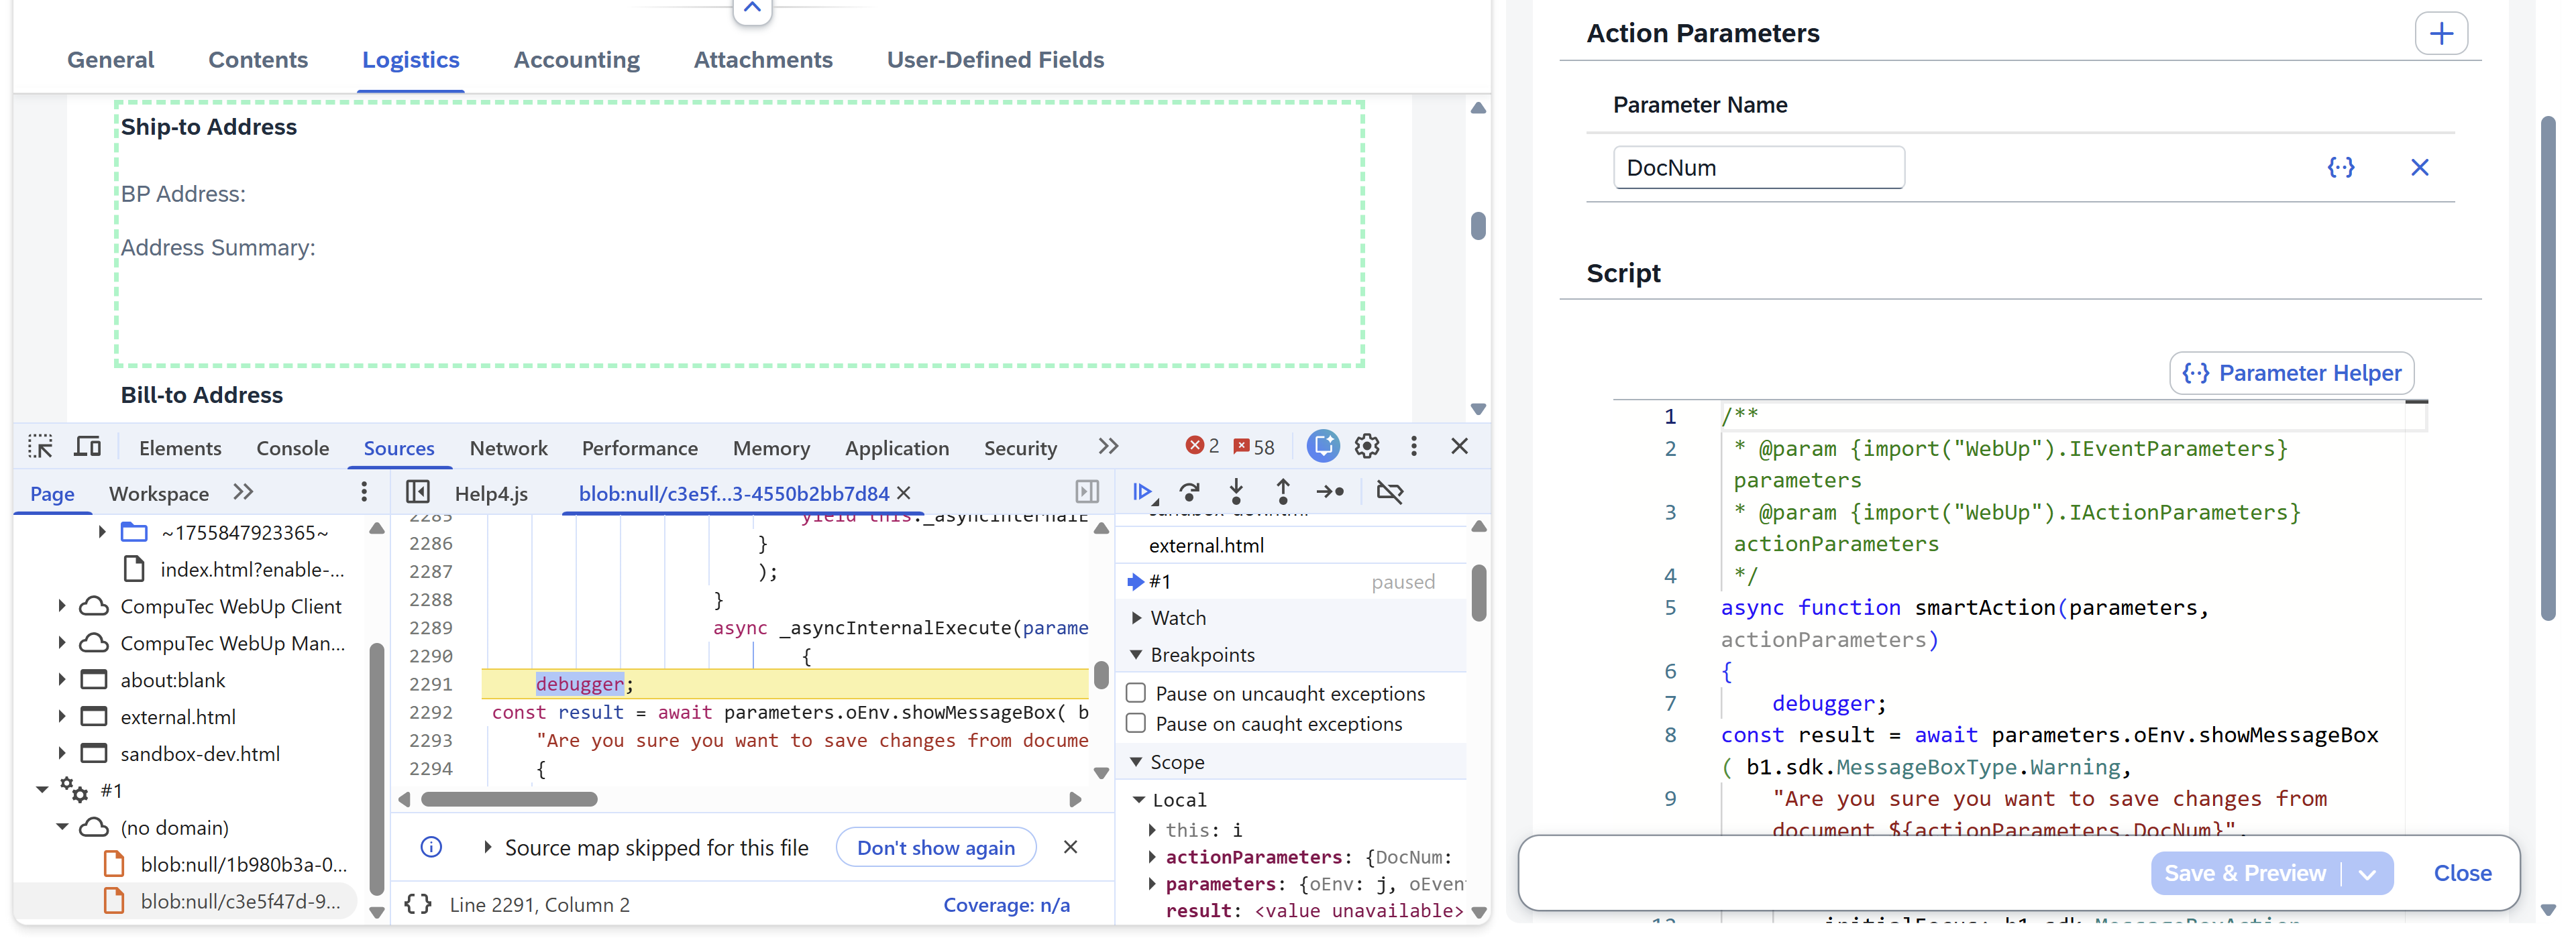
Task: Click the Parameter Helper button
Action: point(2291,373)
